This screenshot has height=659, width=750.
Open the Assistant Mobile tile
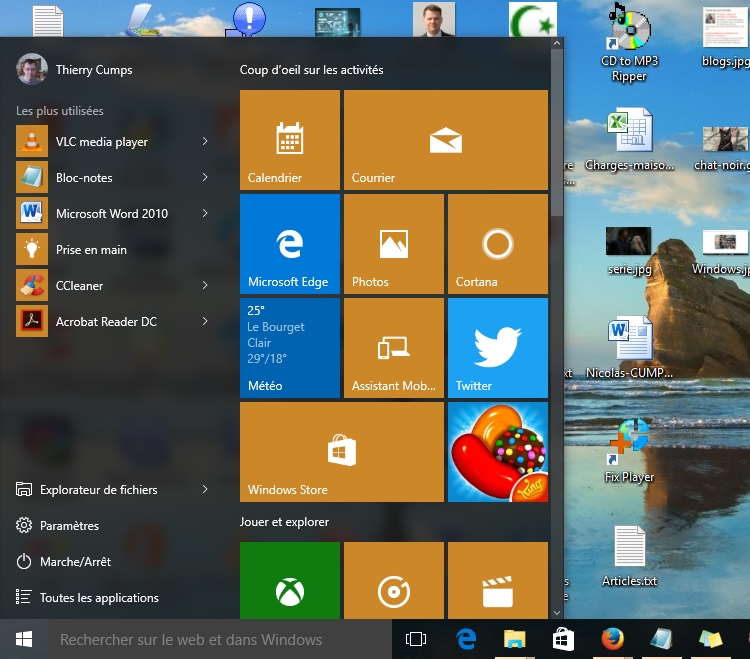pyautogui.click(x=394, y=348)
